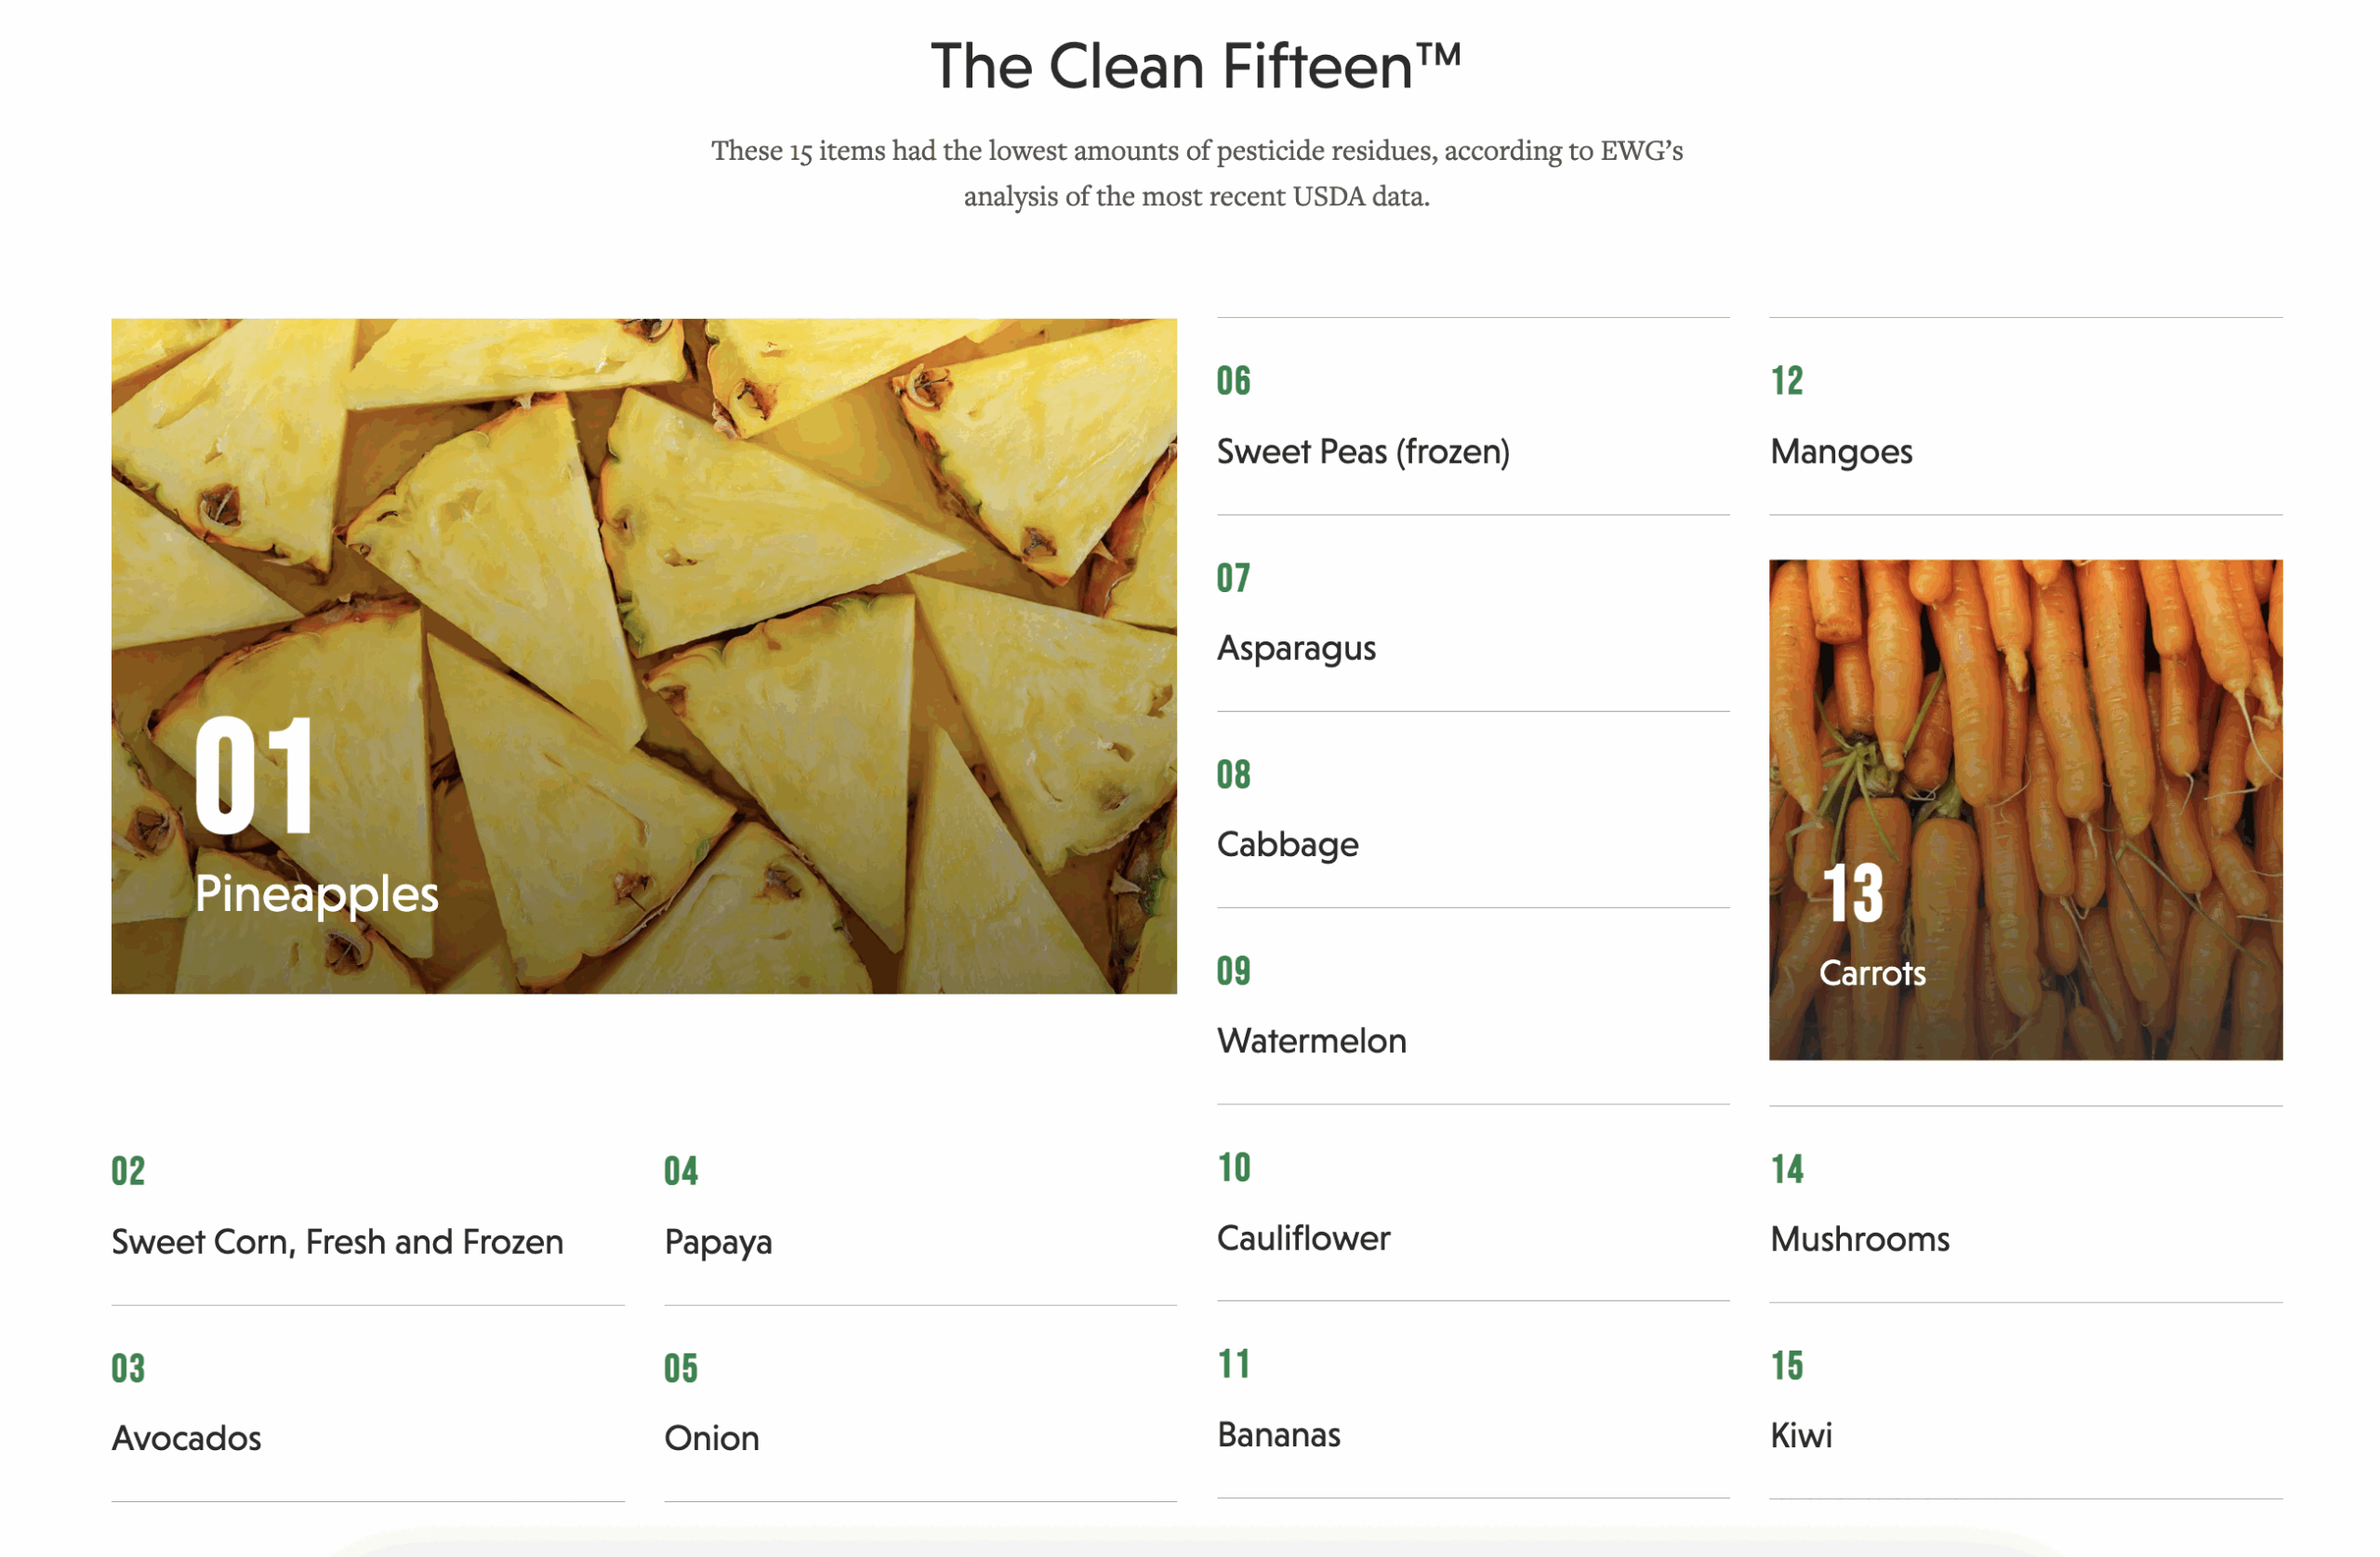Open the Pineapples featured image card
Screen dimensions: 2380x1557
coord(643,656)
